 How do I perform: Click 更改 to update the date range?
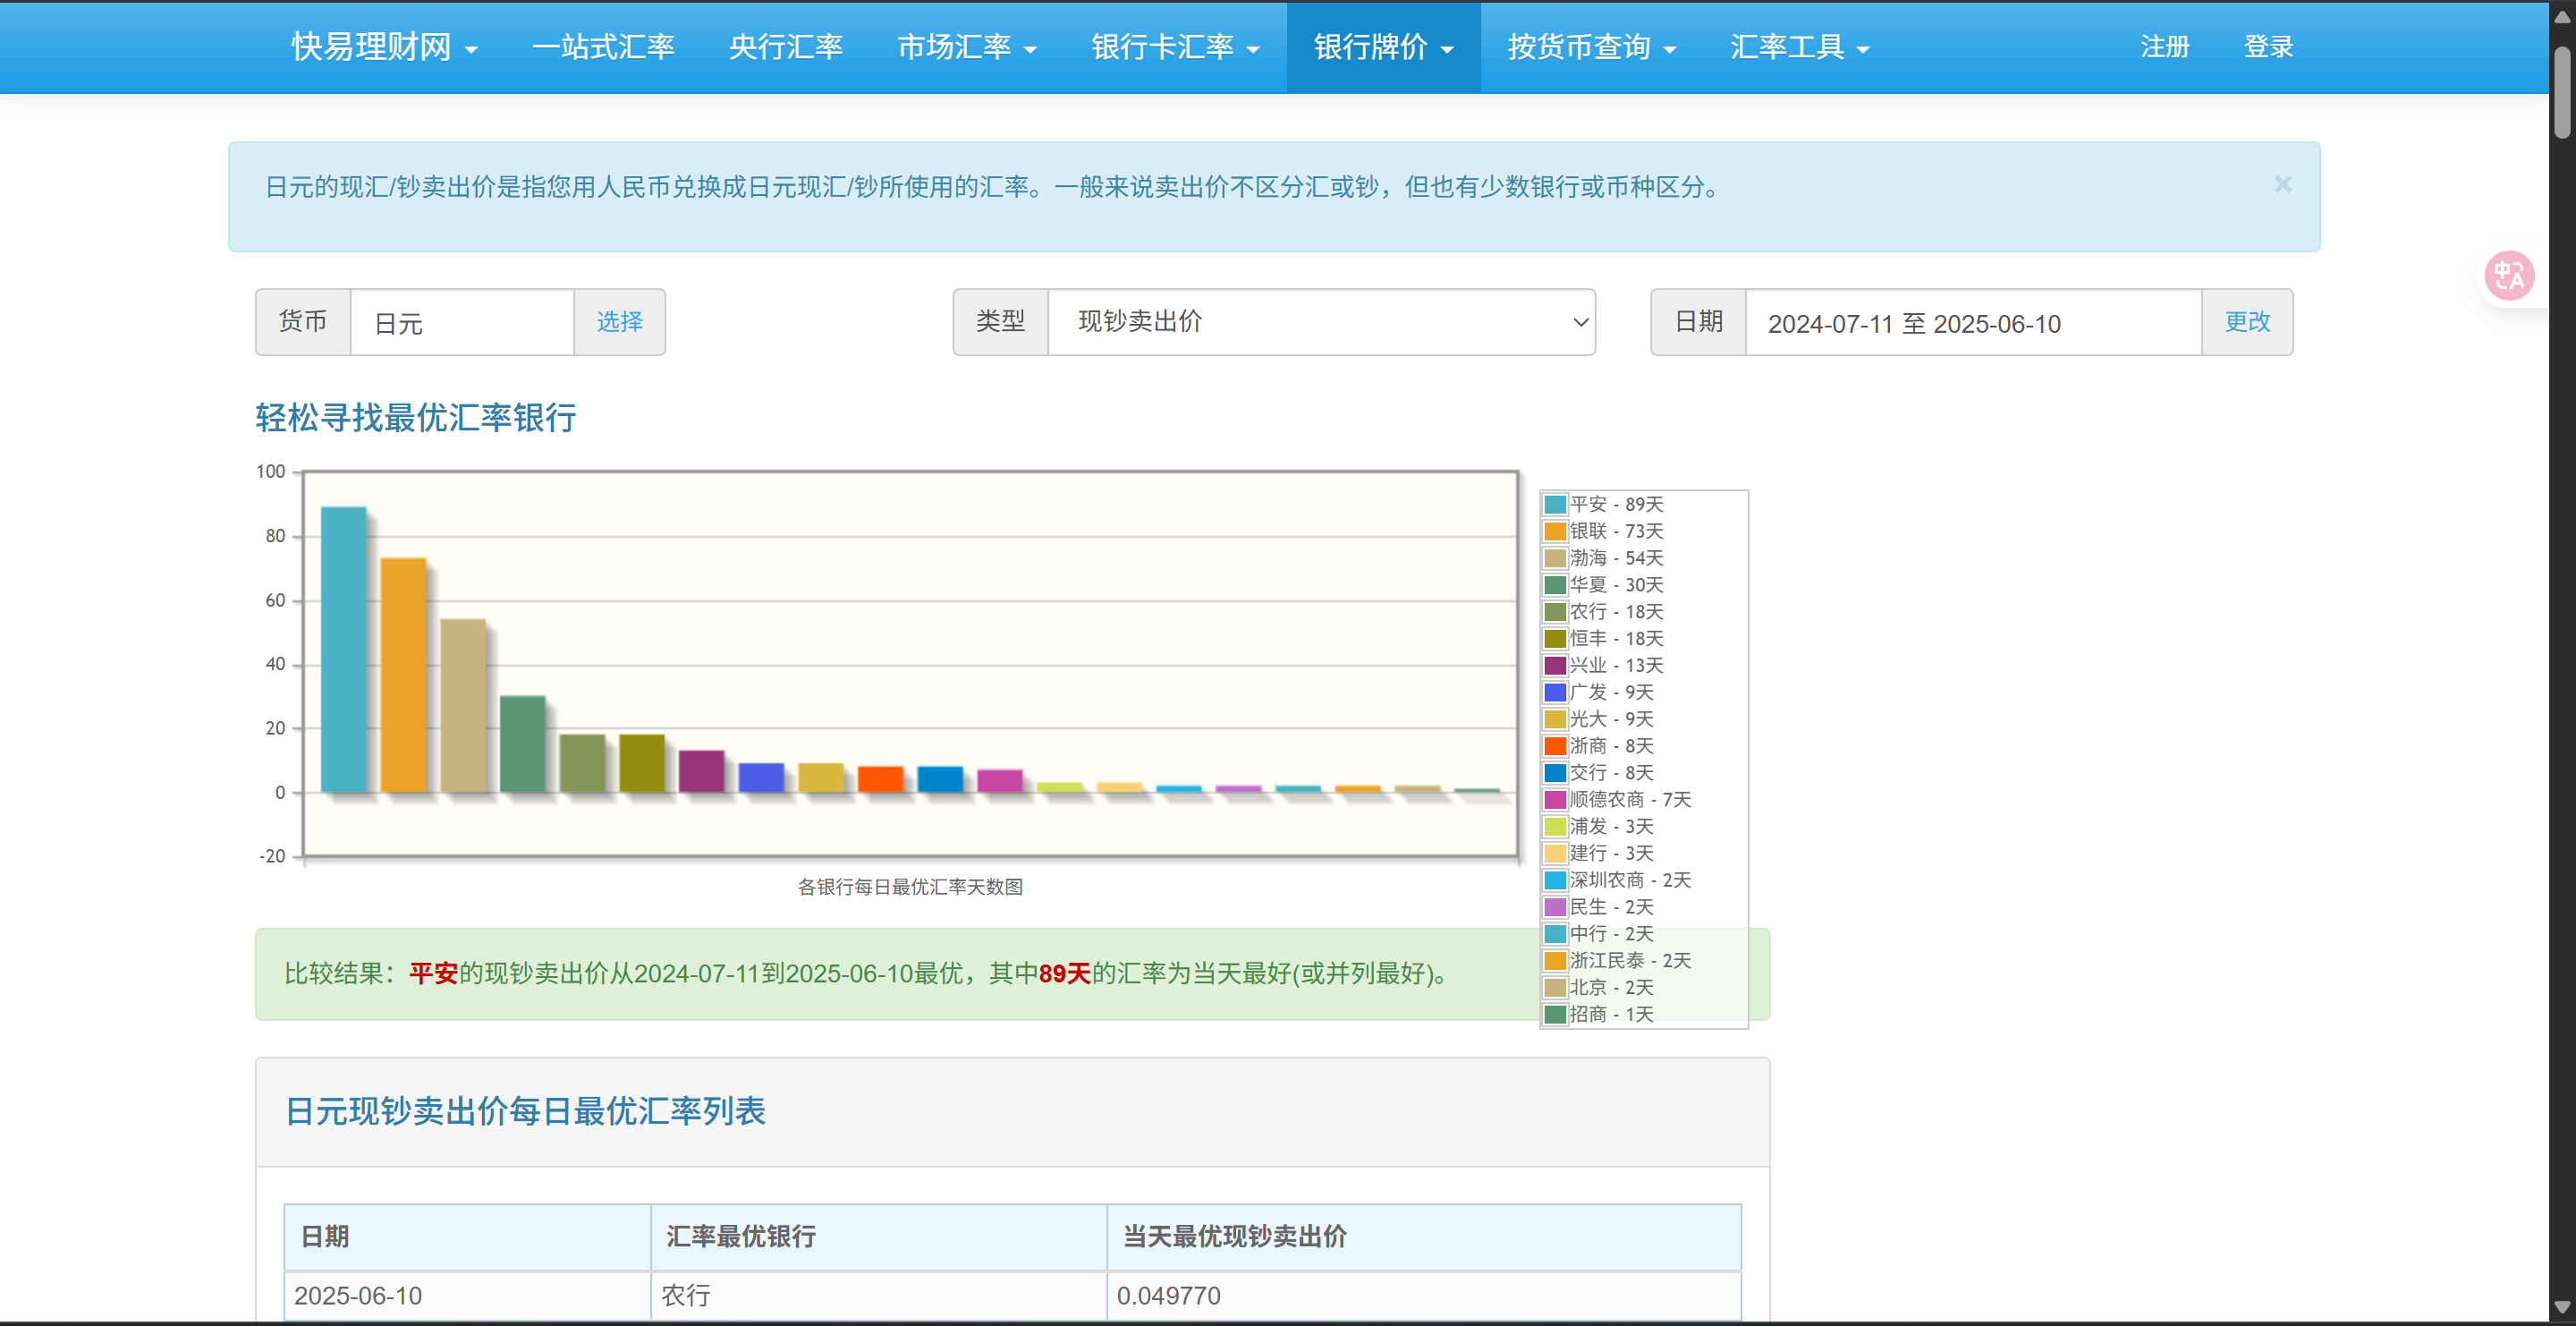click(2246, 322)
